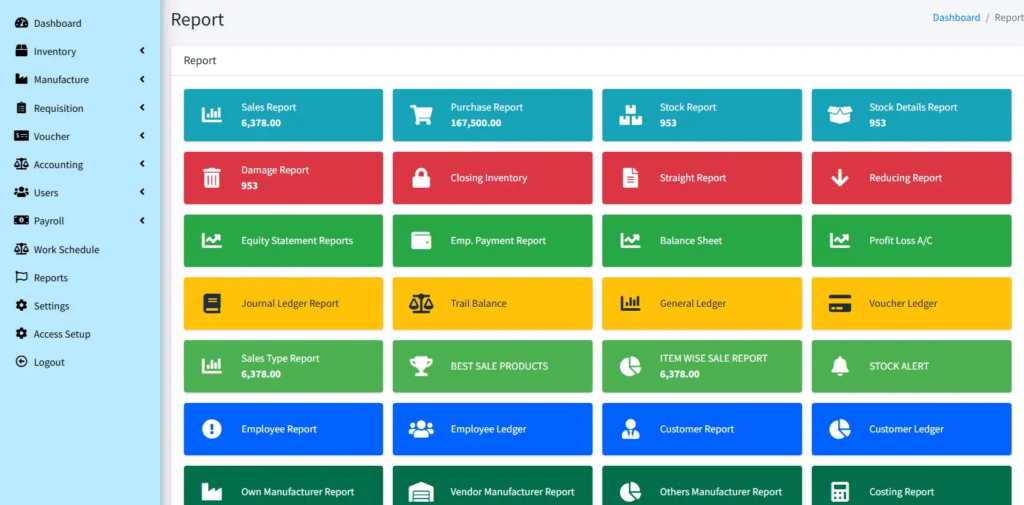Click the Best Sale Products trophy icon
Image resolution: width=1024 pixels, height=505 pixels.
point(421,366)
